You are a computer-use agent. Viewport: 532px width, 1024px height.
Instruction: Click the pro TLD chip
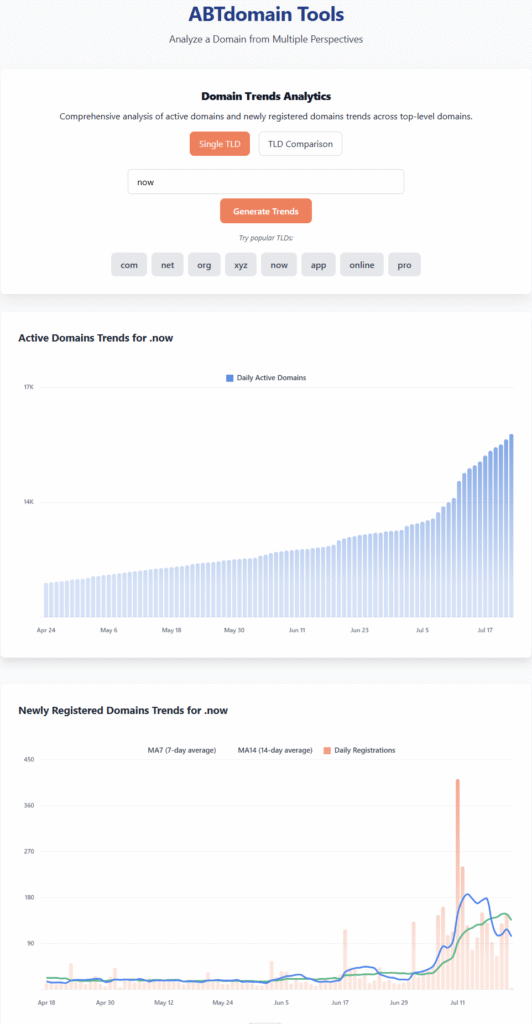tap(405, 265)
